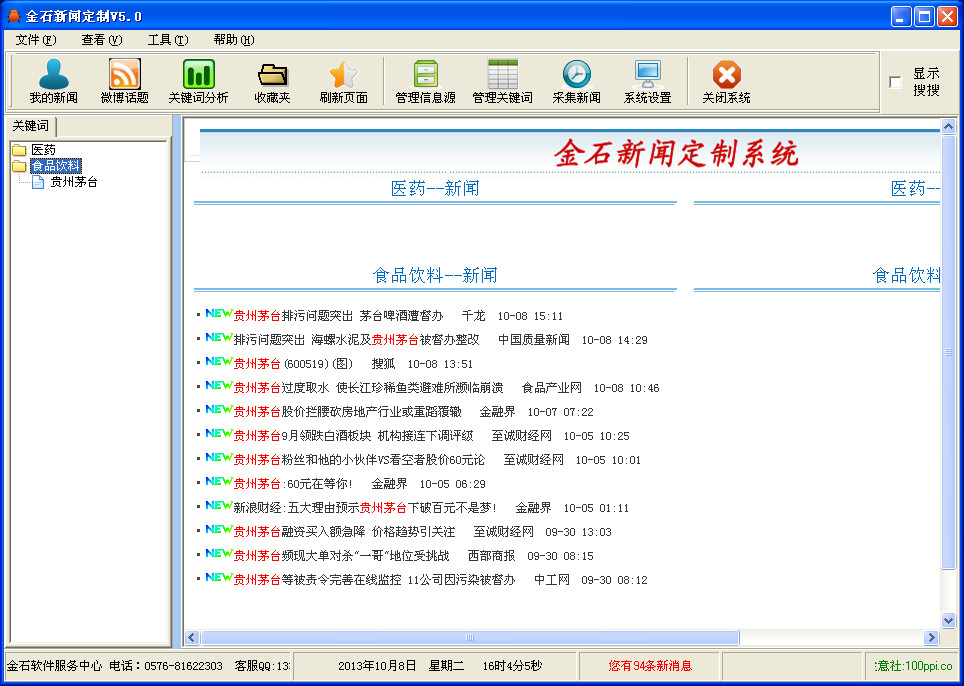This screenshot has width=964, height=686.
Task: Click the vertical scrollbar up arrow
Action: click(x=949, y=127)
